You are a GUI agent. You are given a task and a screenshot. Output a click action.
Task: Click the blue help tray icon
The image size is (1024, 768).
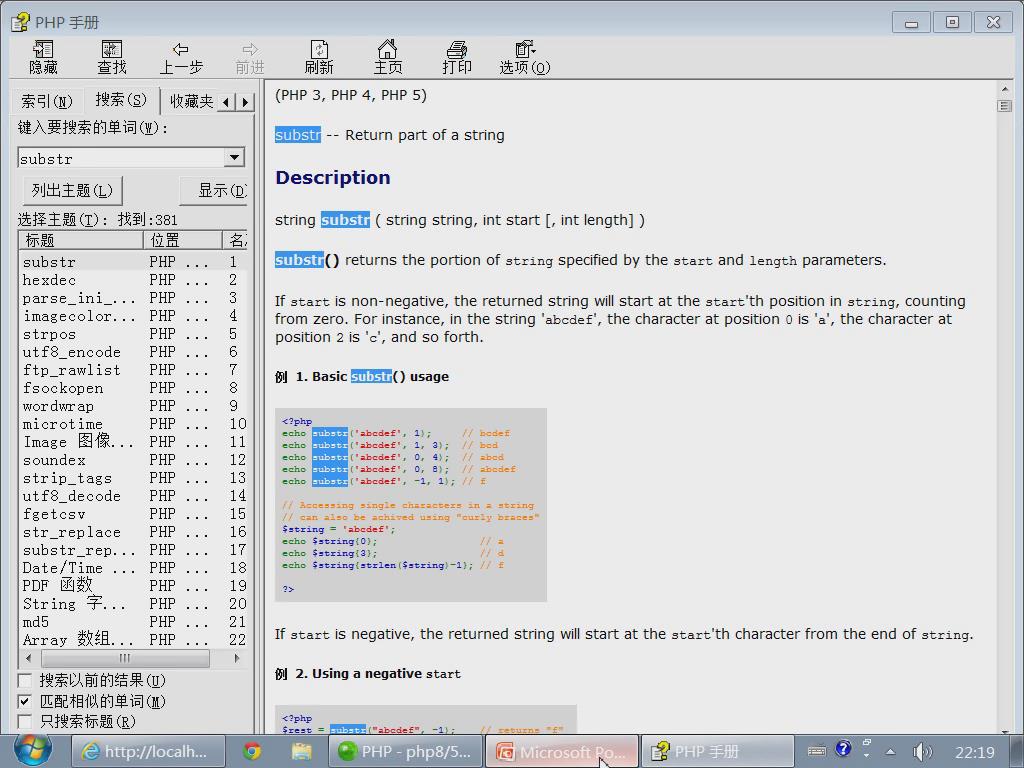coord(843,748)
